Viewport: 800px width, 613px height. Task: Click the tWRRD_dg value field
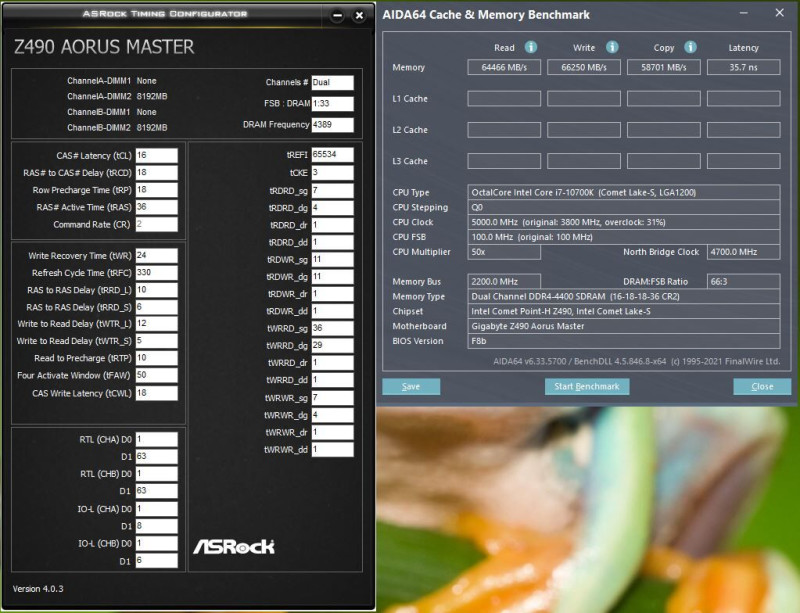pos(333,346)
